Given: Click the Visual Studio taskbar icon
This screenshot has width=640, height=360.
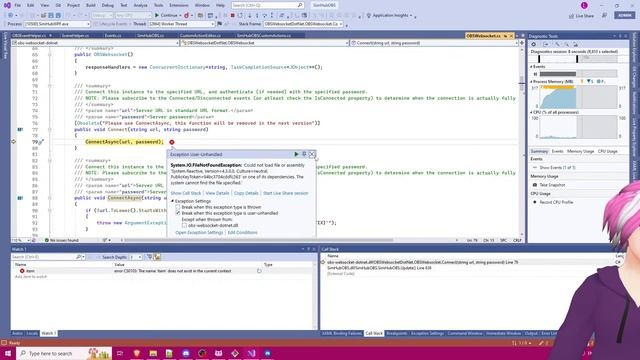Looking at the screenshot, I should pos(251,353).
